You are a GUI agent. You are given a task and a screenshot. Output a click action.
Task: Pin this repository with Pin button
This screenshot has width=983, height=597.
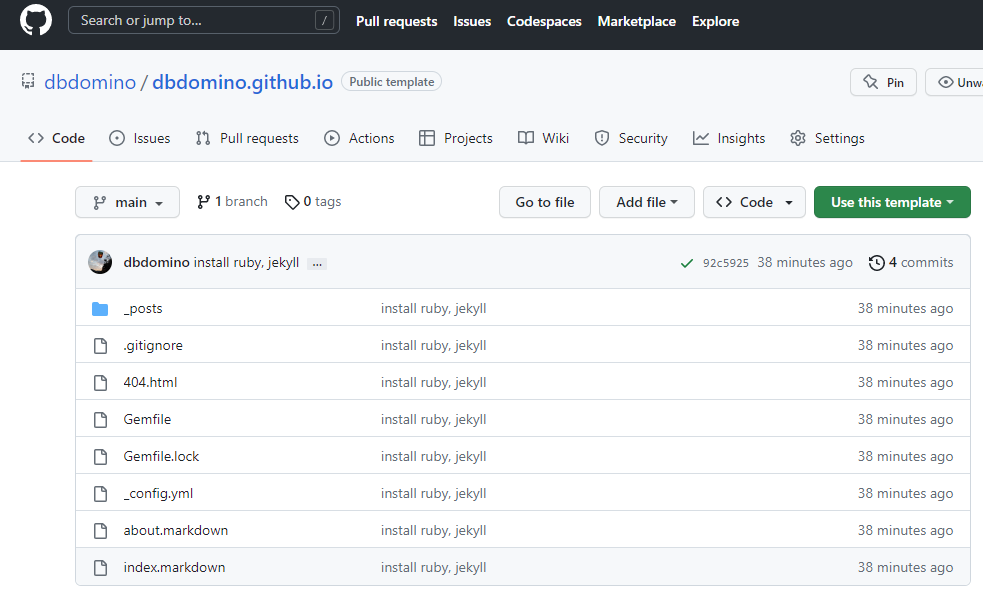(x=883, y=82)
